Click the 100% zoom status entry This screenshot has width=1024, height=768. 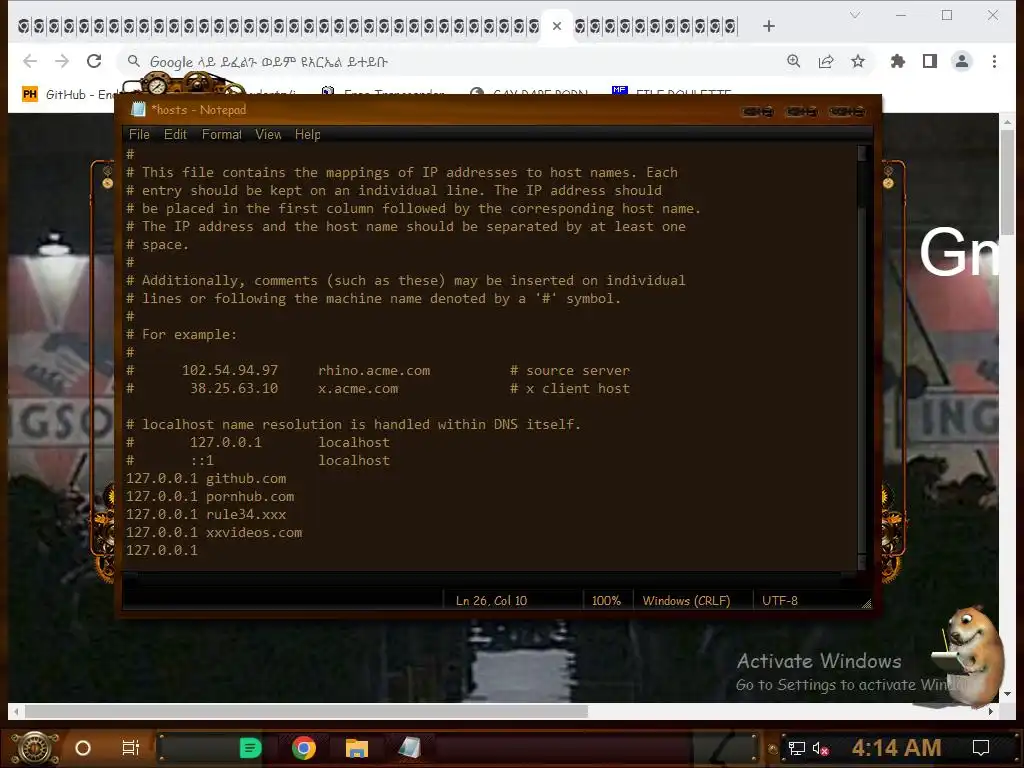tap(606, 600)
